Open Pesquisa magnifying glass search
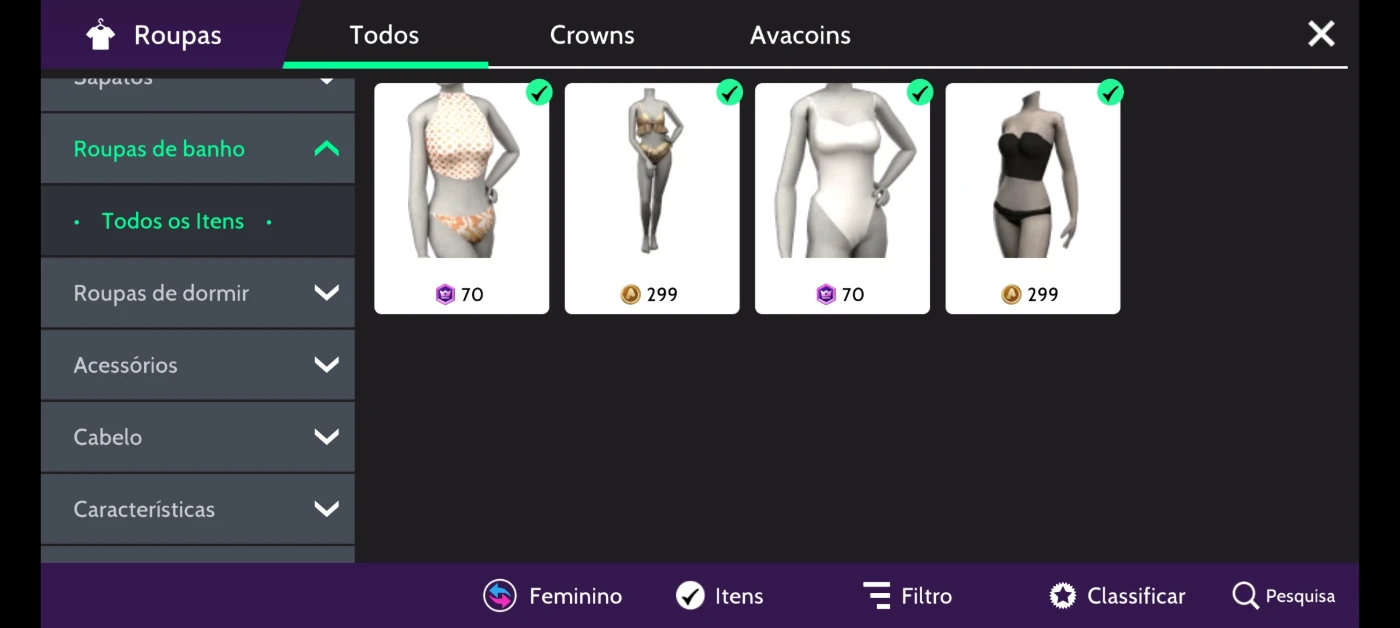 pyautogui.click(x=1245, y=596)
